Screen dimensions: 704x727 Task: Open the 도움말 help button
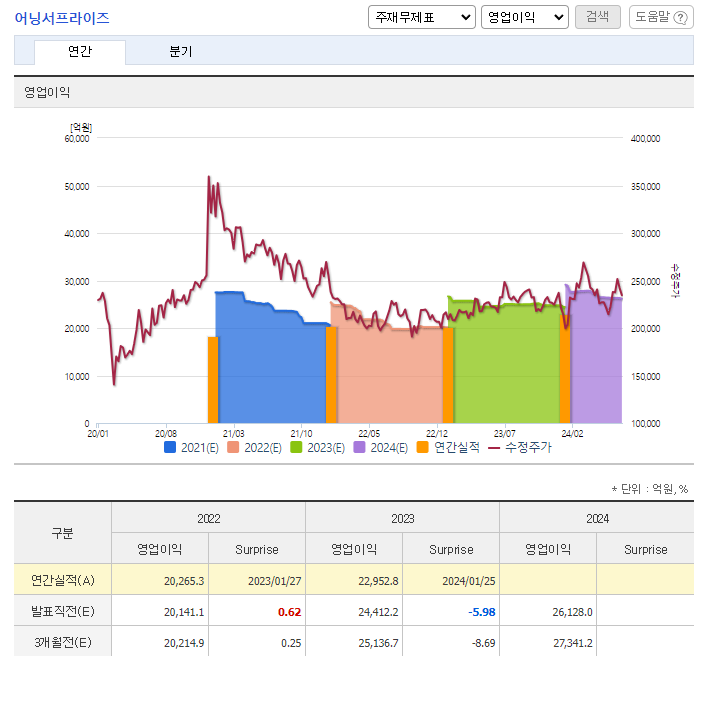click(661, 17)
